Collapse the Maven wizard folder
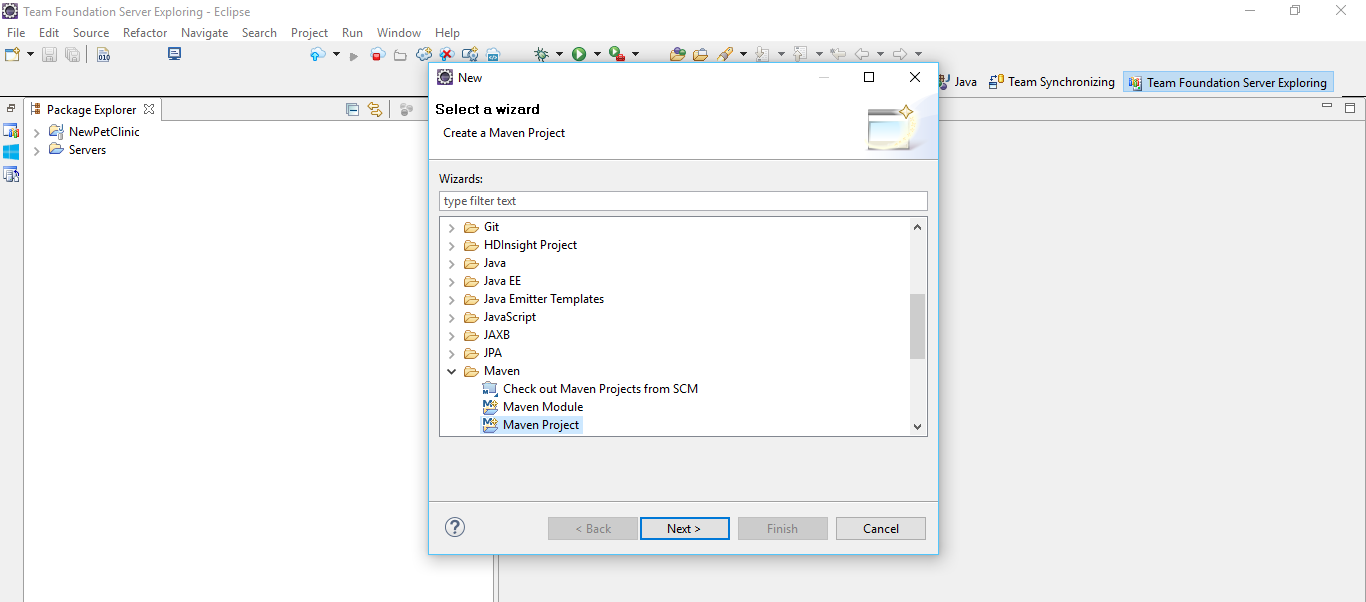 click(452, 372)
